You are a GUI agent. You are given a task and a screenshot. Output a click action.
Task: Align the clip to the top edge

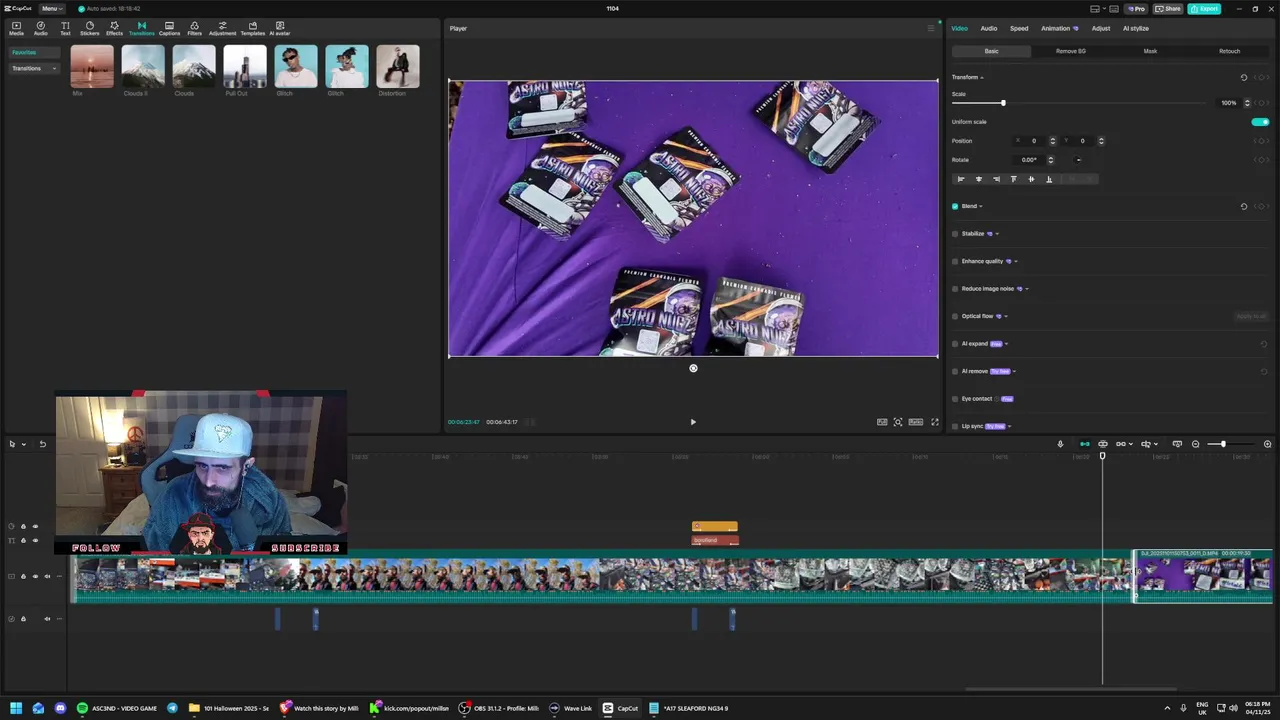click(1013, 179)
